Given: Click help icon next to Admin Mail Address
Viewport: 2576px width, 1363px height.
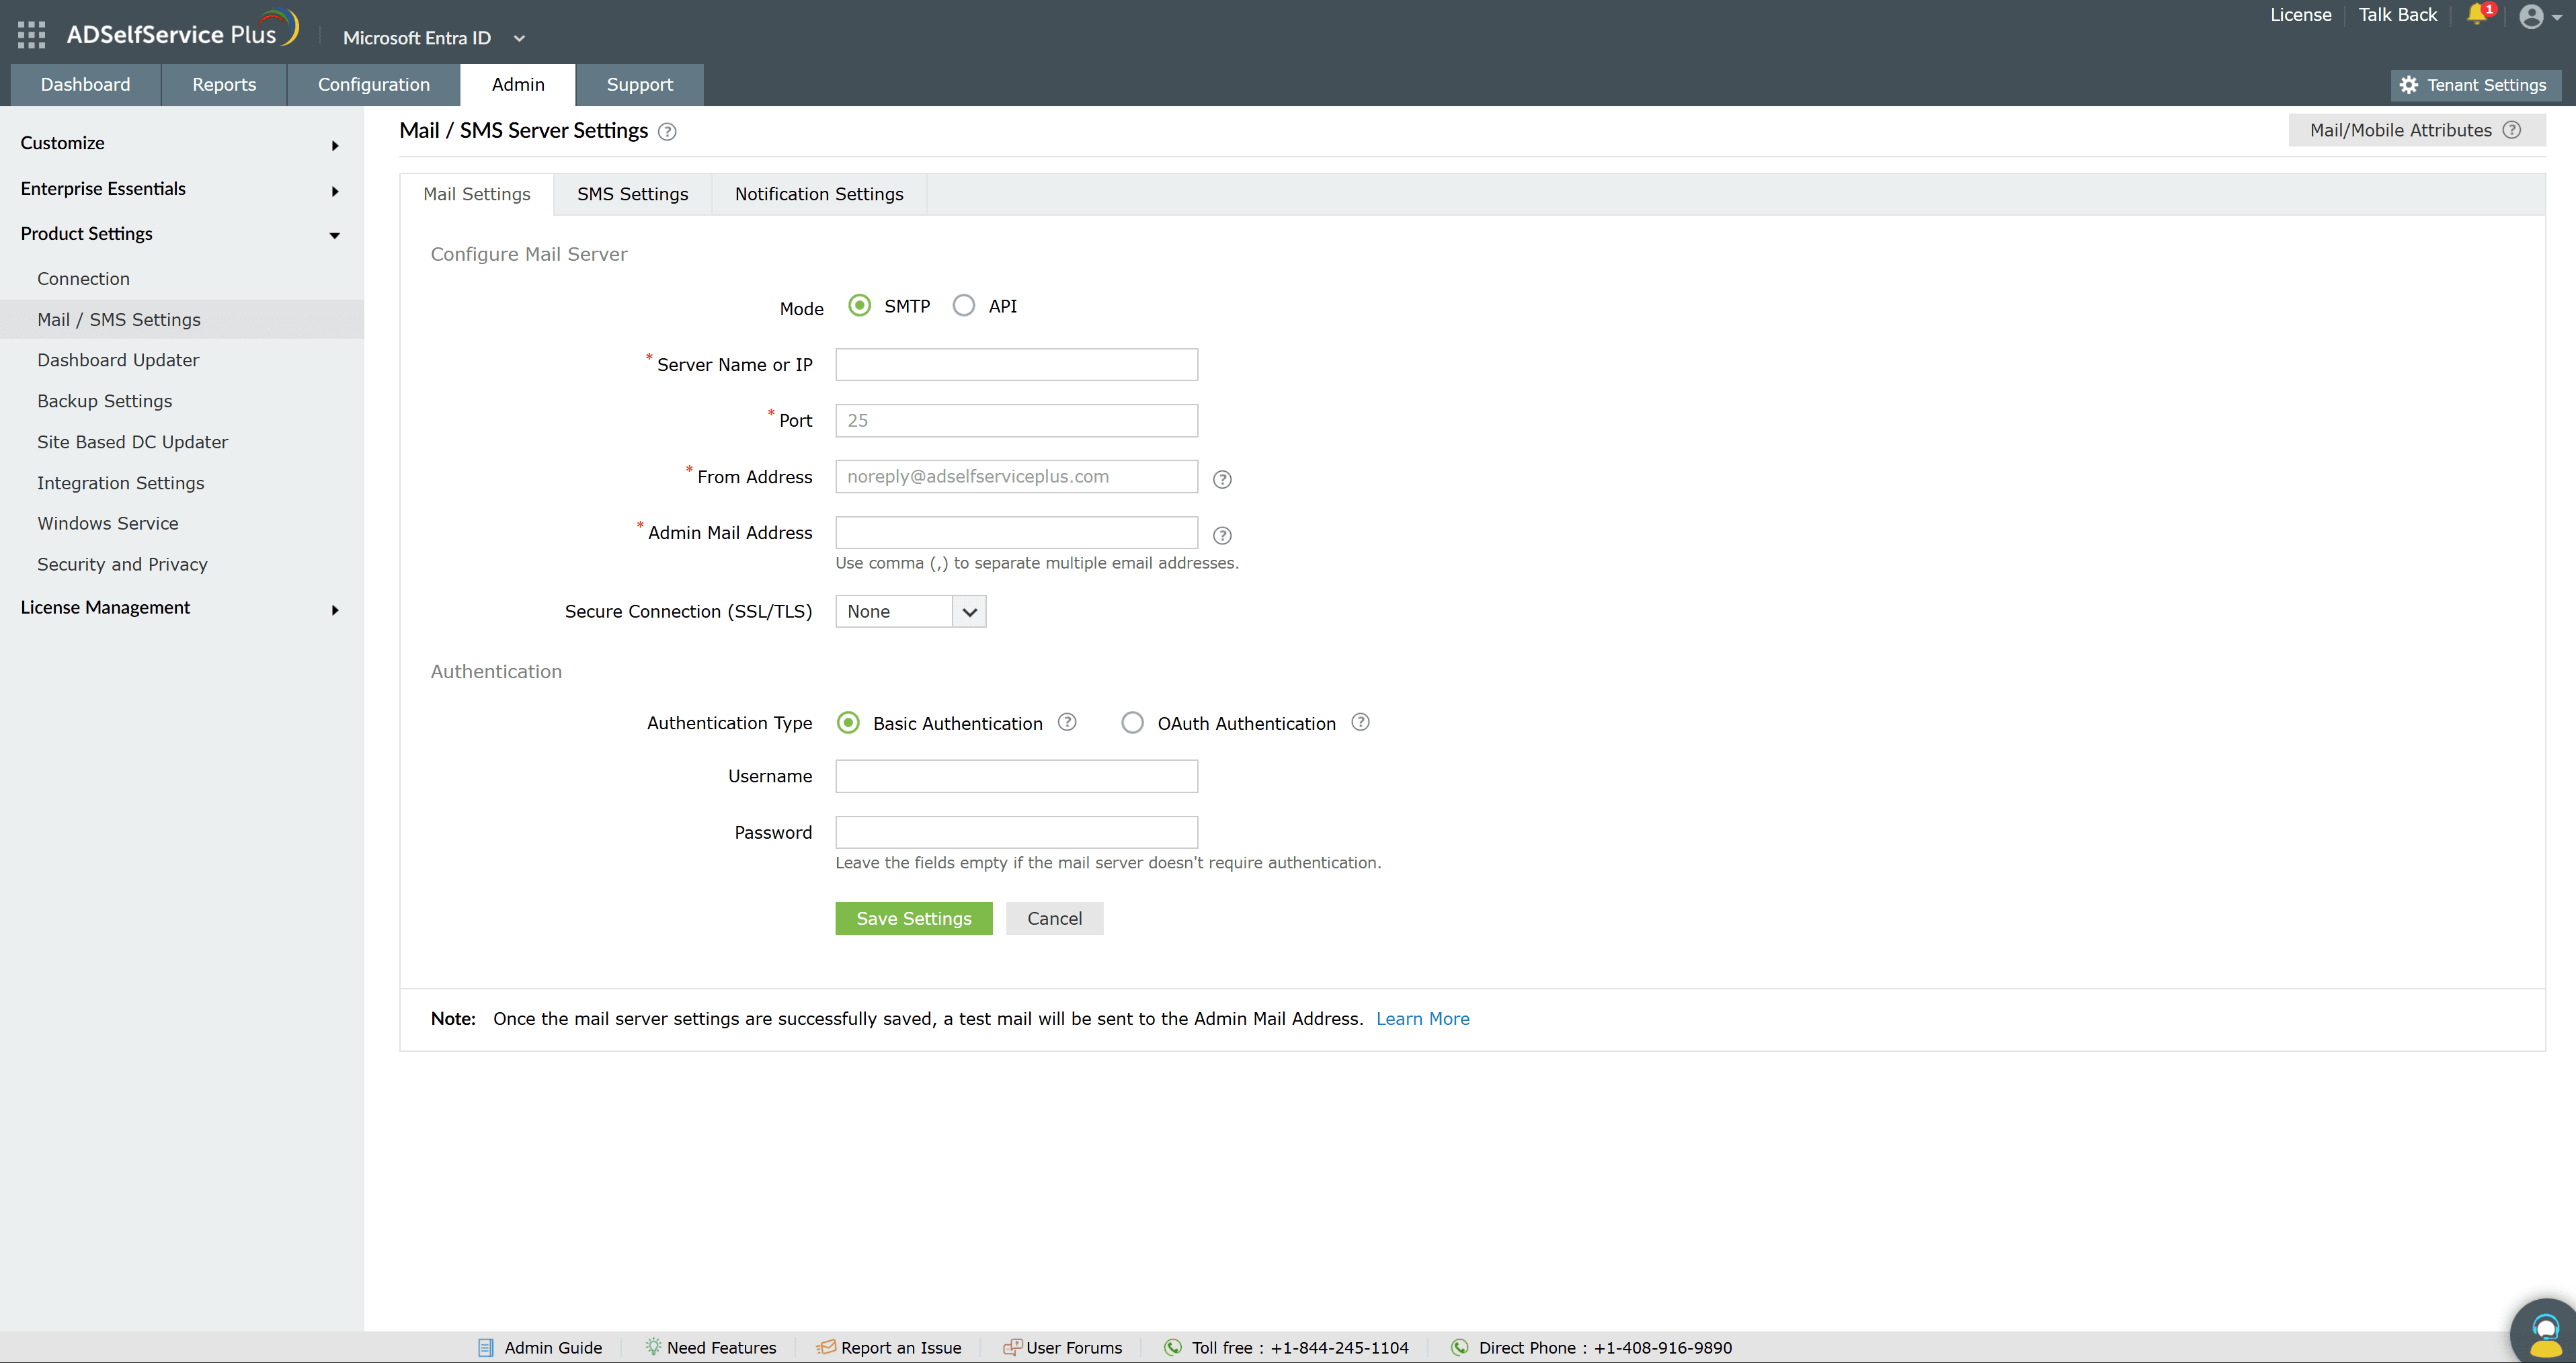Looking at the screenshot, I should (1222, 535).
